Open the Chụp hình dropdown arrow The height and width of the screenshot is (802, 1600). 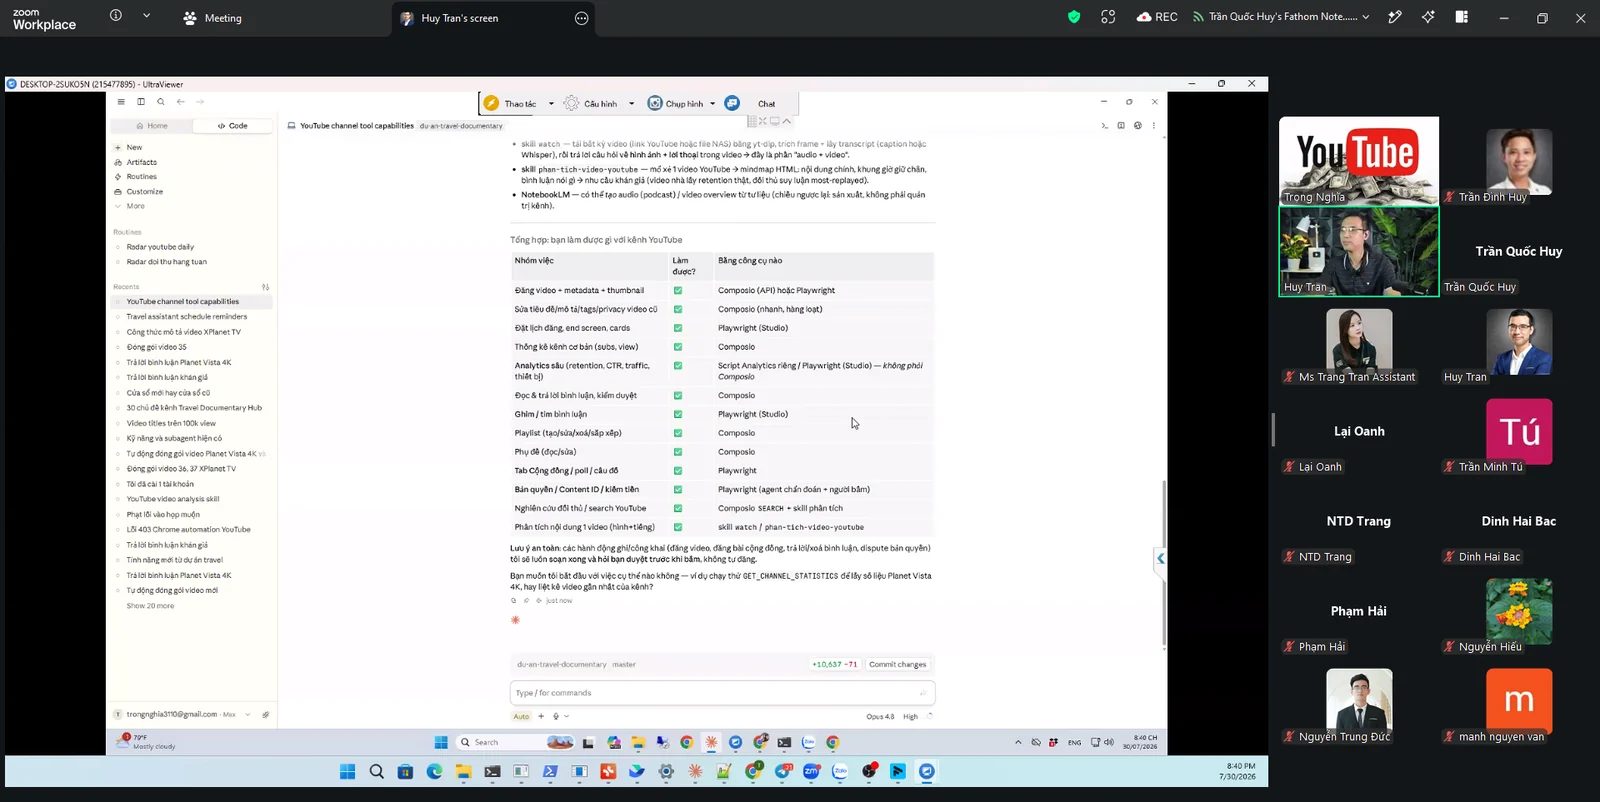[712, 104]
